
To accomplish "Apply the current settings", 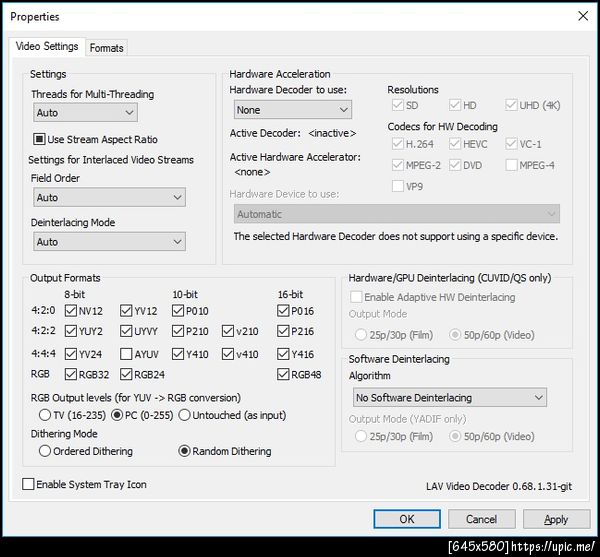I will coord(556,519).
